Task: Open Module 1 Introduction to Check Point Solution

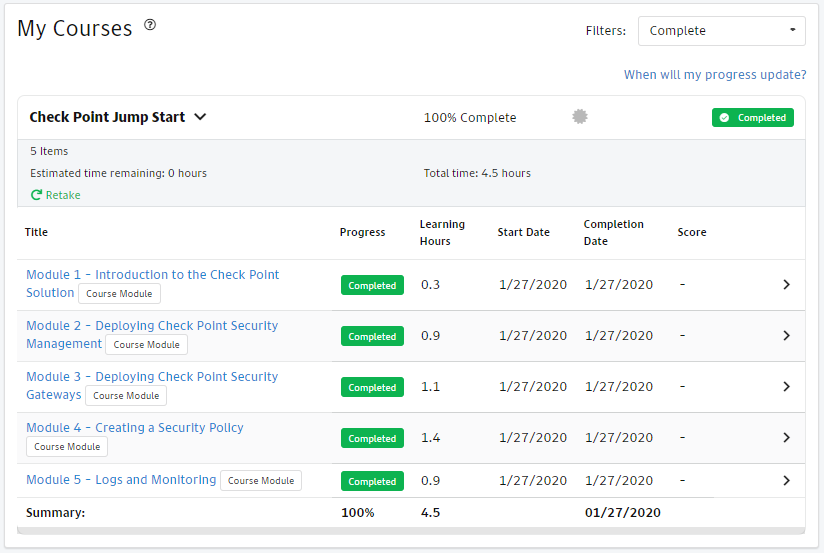Action: pyautogui.click(x=152, y=283)
